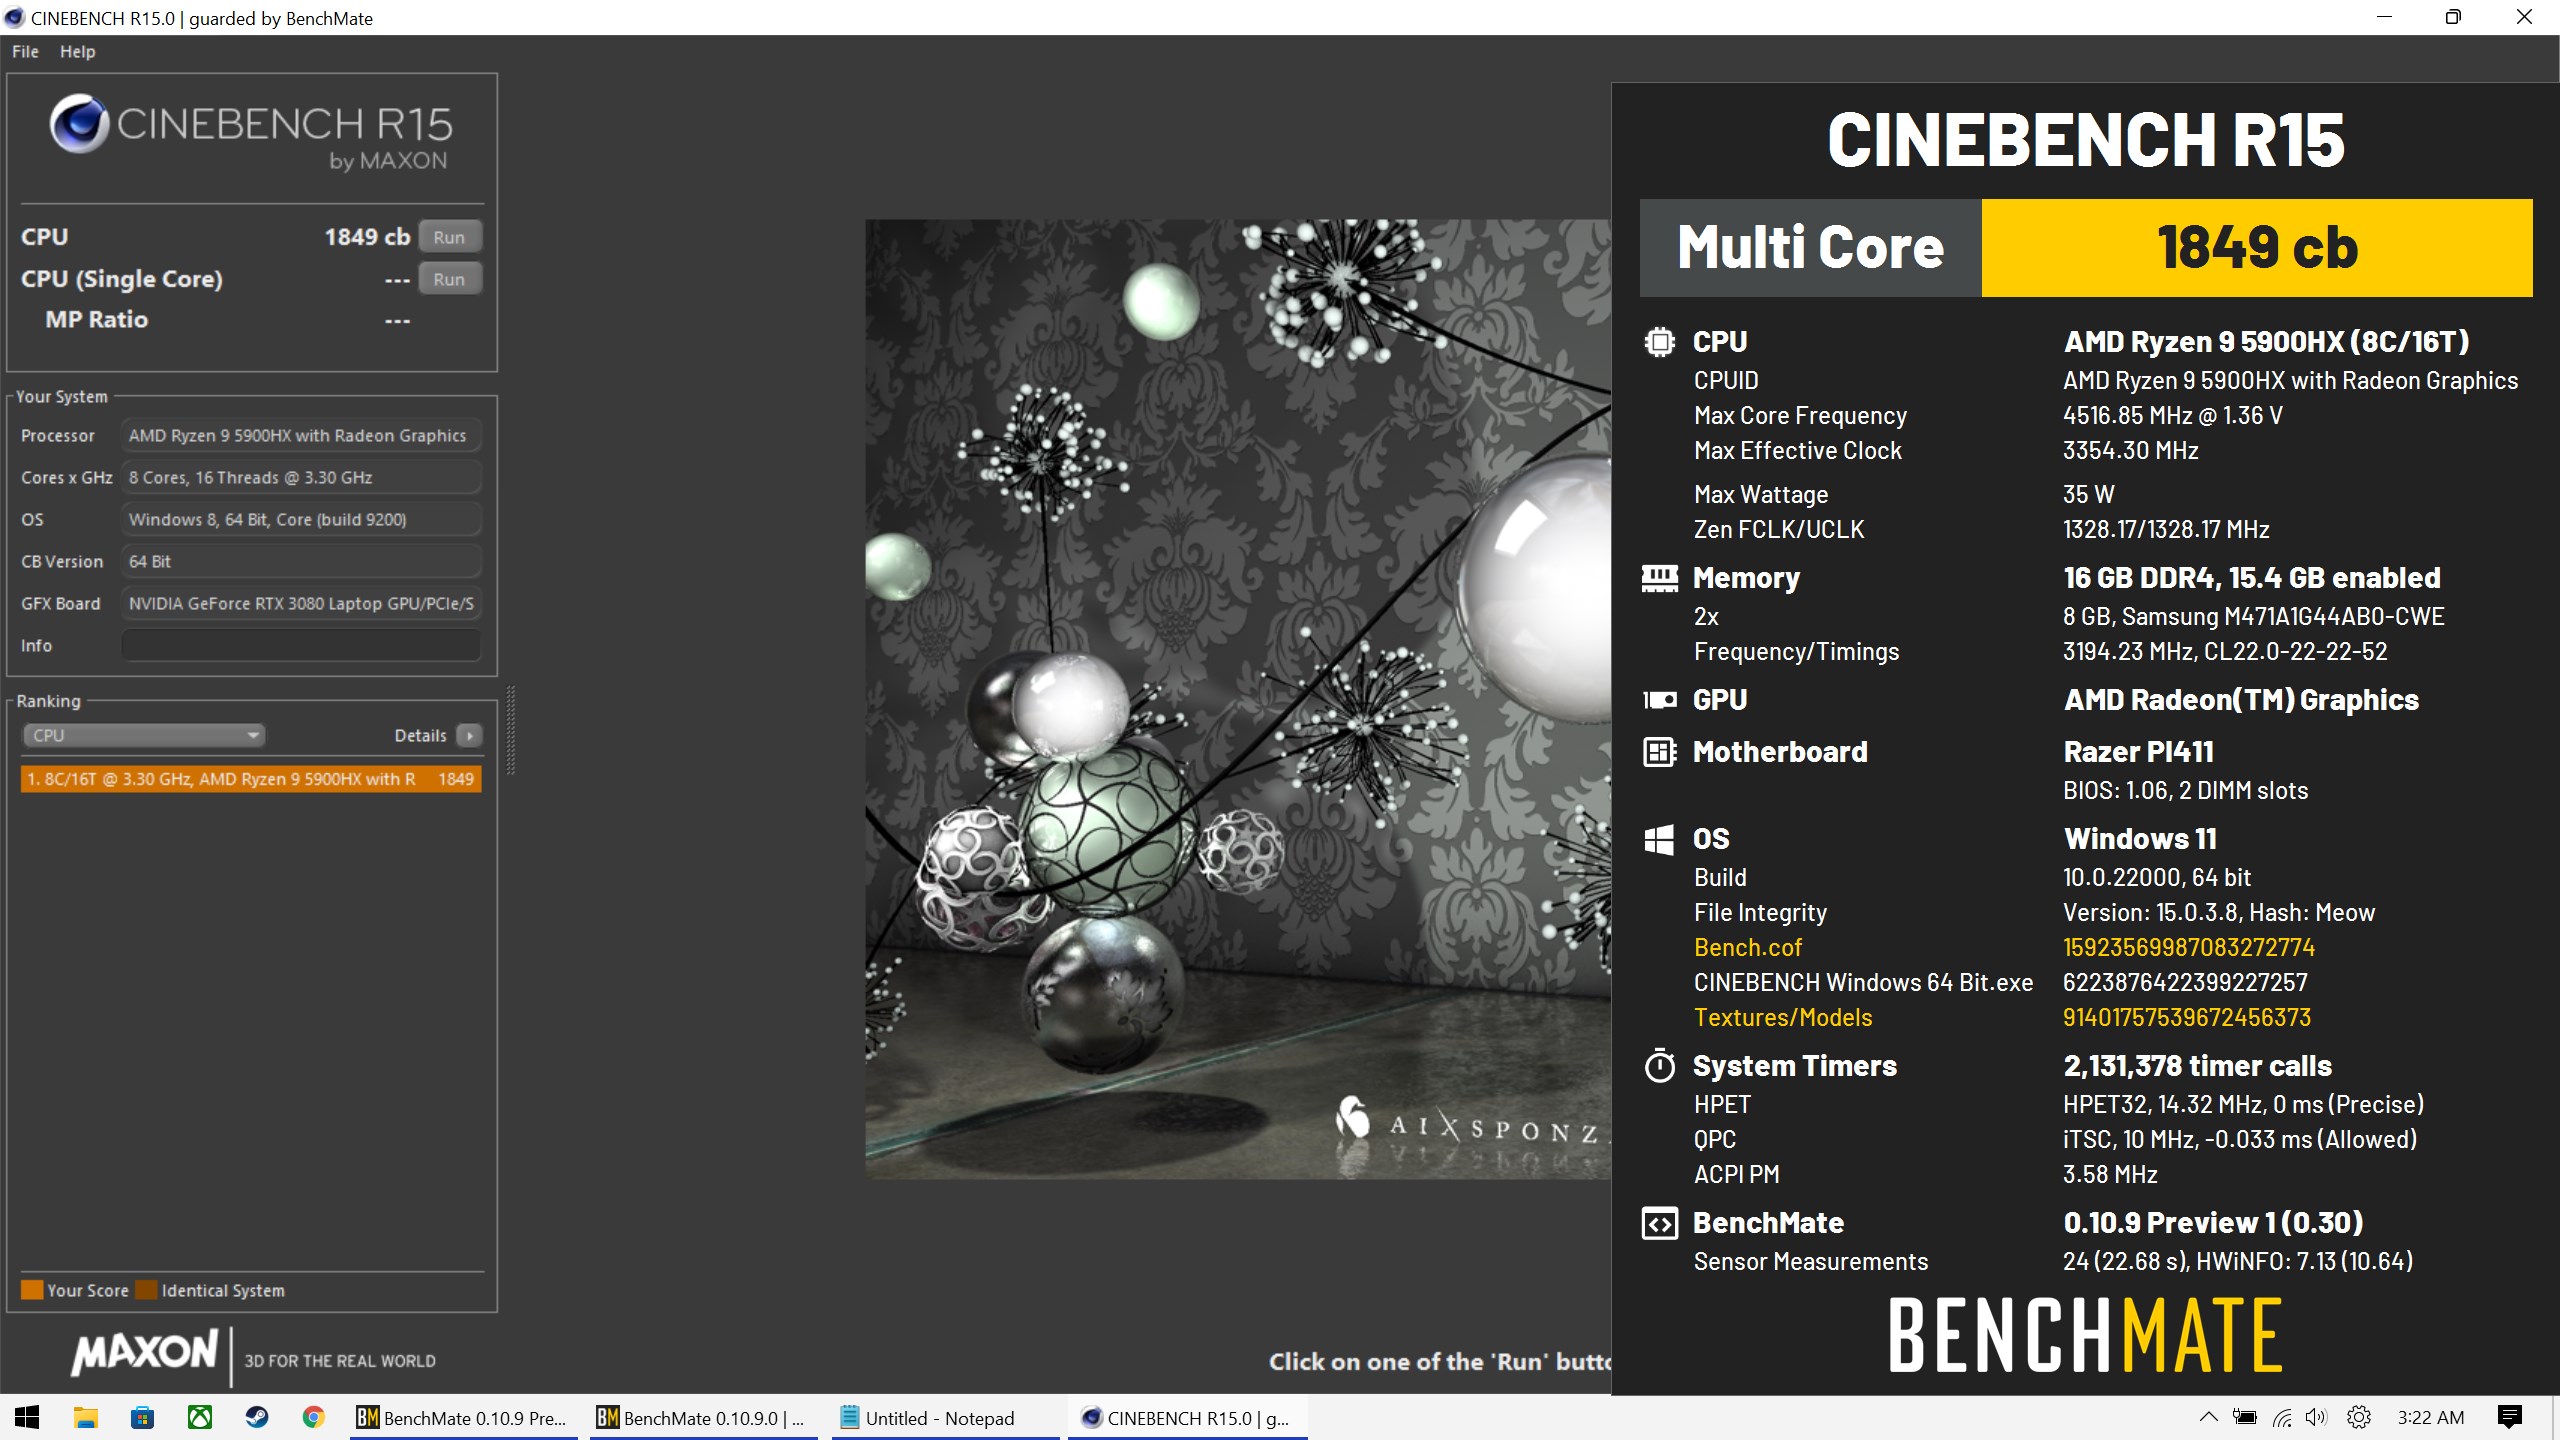Switch to CINEBENCH R15.0 taskbar button
Screen dimensions: 2560x1440
click(x=1187, y=1417)
